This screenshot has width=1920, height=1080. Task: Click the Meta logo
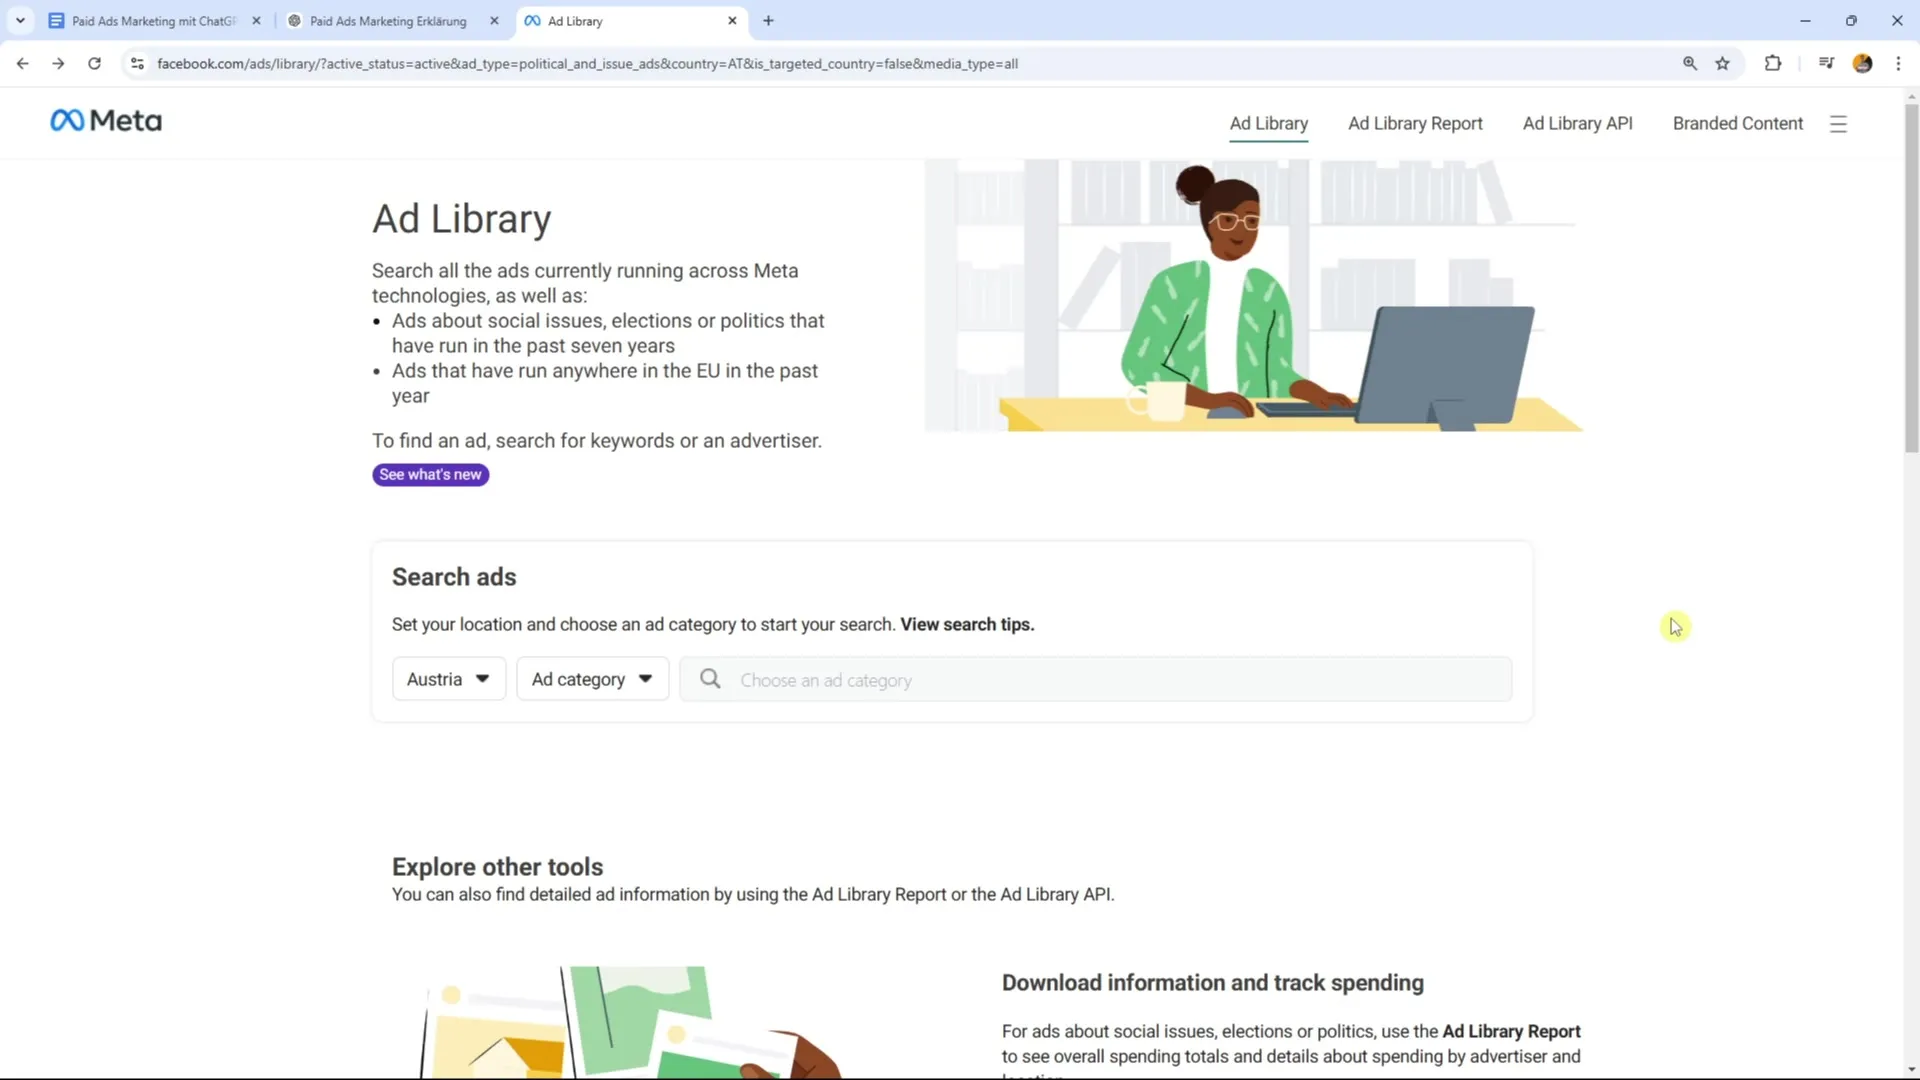106,121
